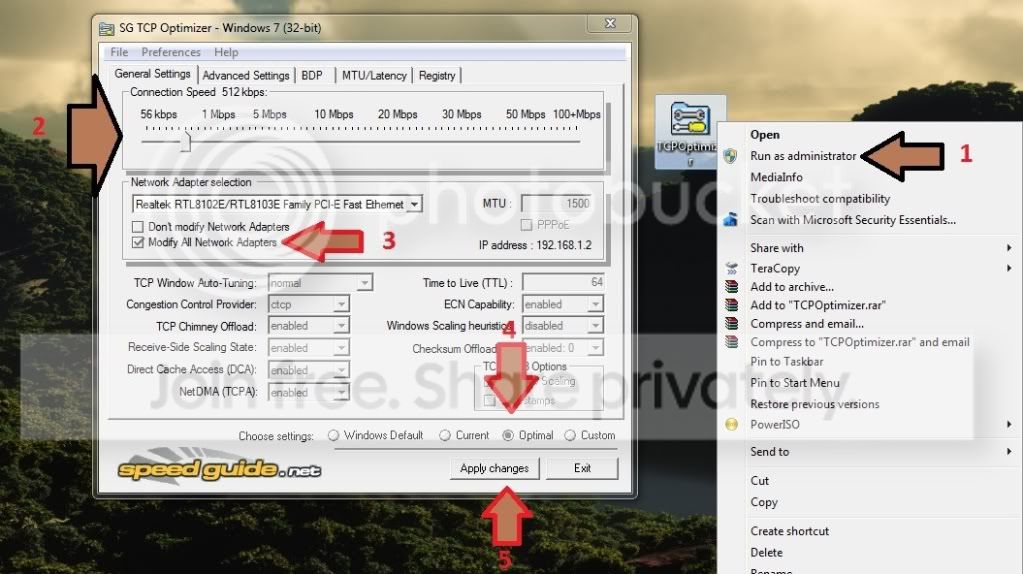
Task: Open the Preferences menu
Action: tap(171, 52)
